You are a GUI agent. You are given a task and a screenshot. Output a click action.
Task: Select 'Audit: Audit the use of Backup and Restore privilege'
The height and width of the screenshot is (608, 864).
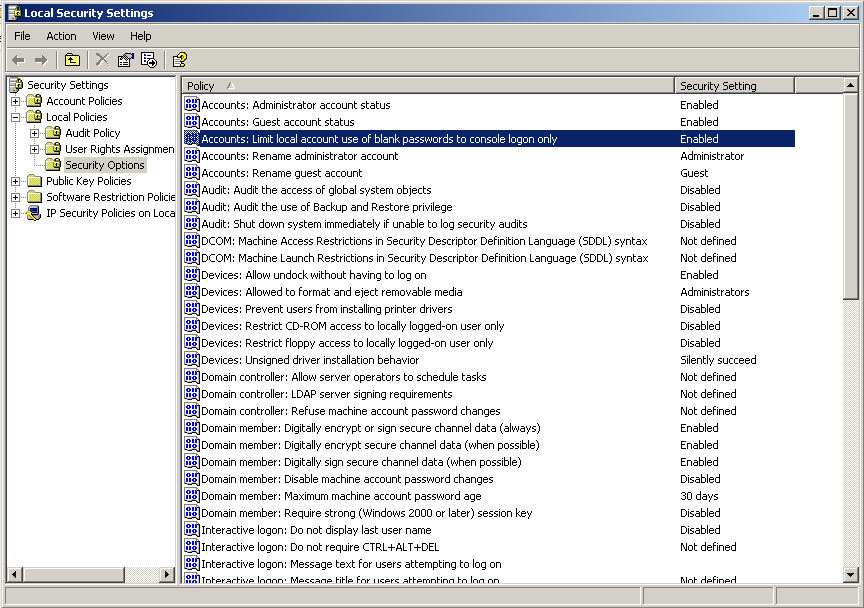(x=327, y=207)
